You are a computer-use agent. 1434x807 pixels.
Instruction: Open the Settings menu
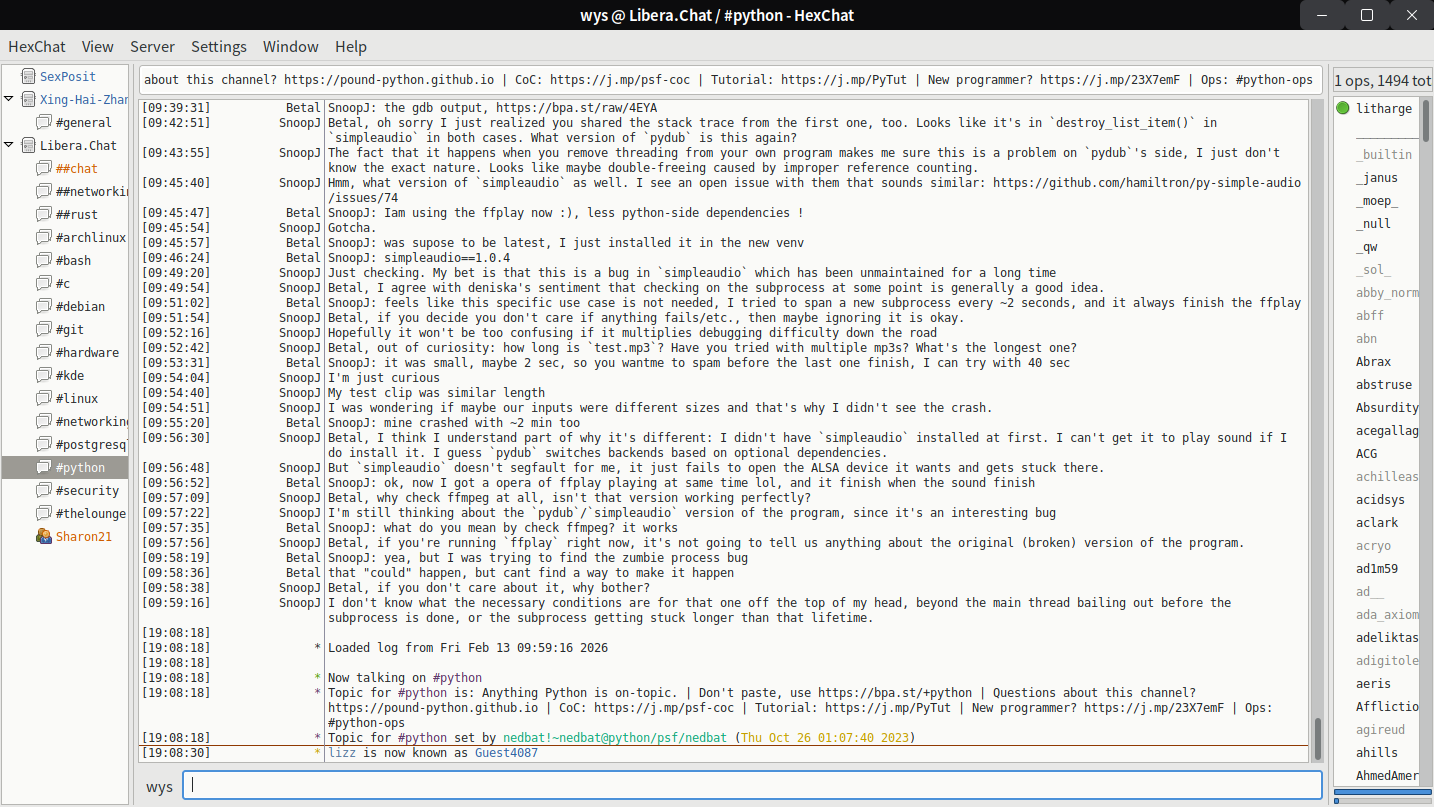[x=218, y=47]
